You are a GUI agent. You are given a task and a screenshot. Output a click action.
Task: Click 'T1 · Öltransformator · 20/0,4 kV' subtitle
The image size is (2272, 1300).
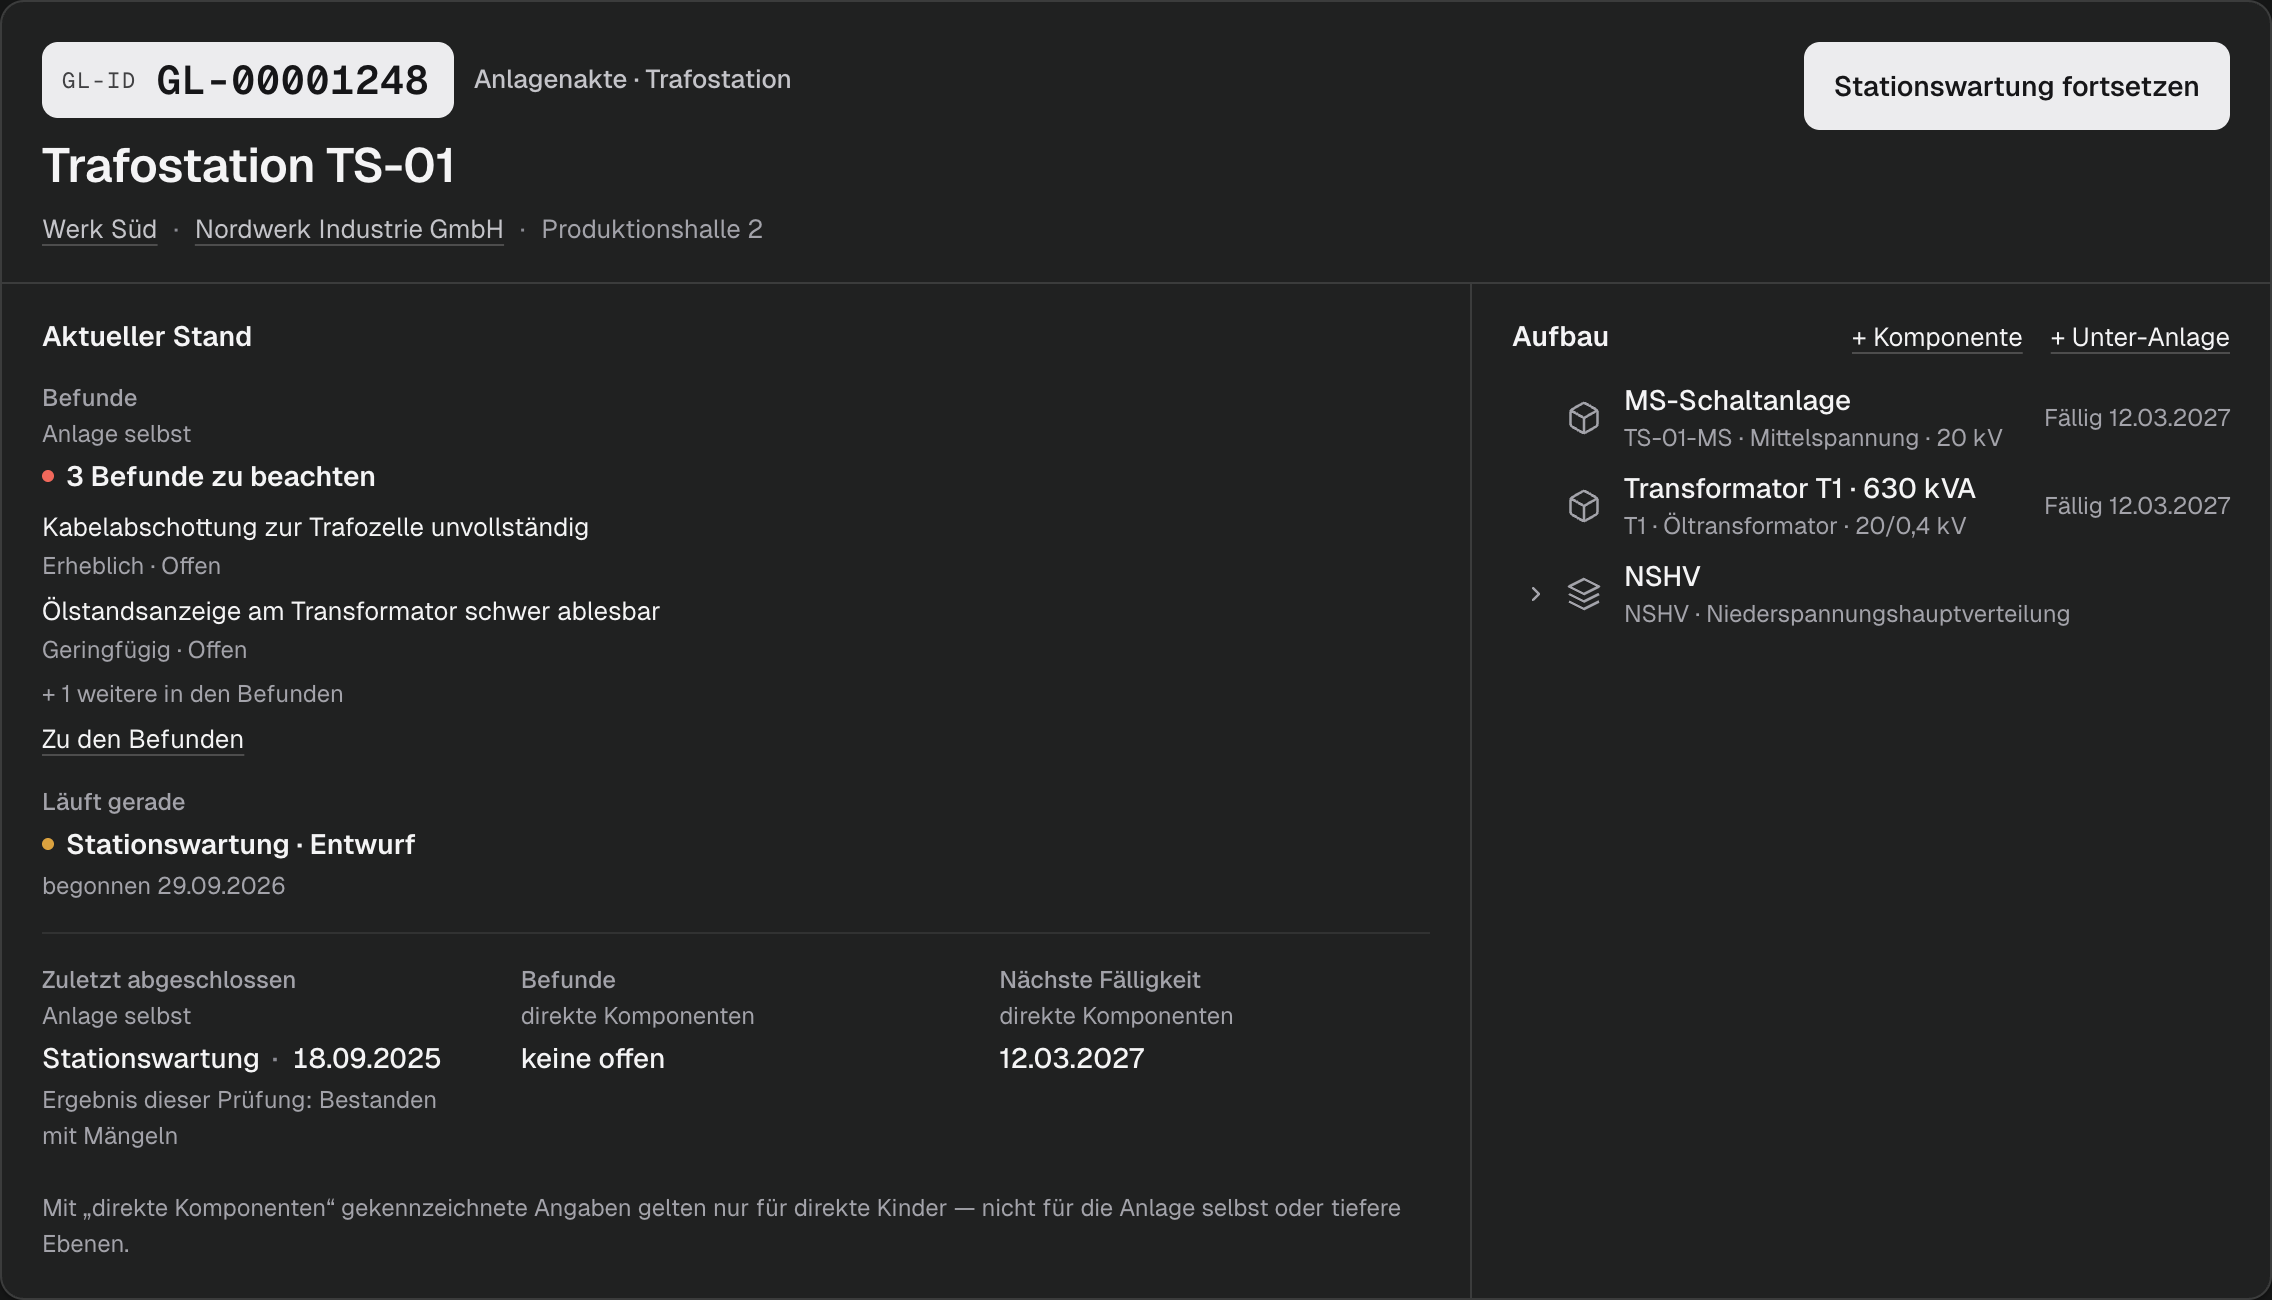click(1794, 526)
